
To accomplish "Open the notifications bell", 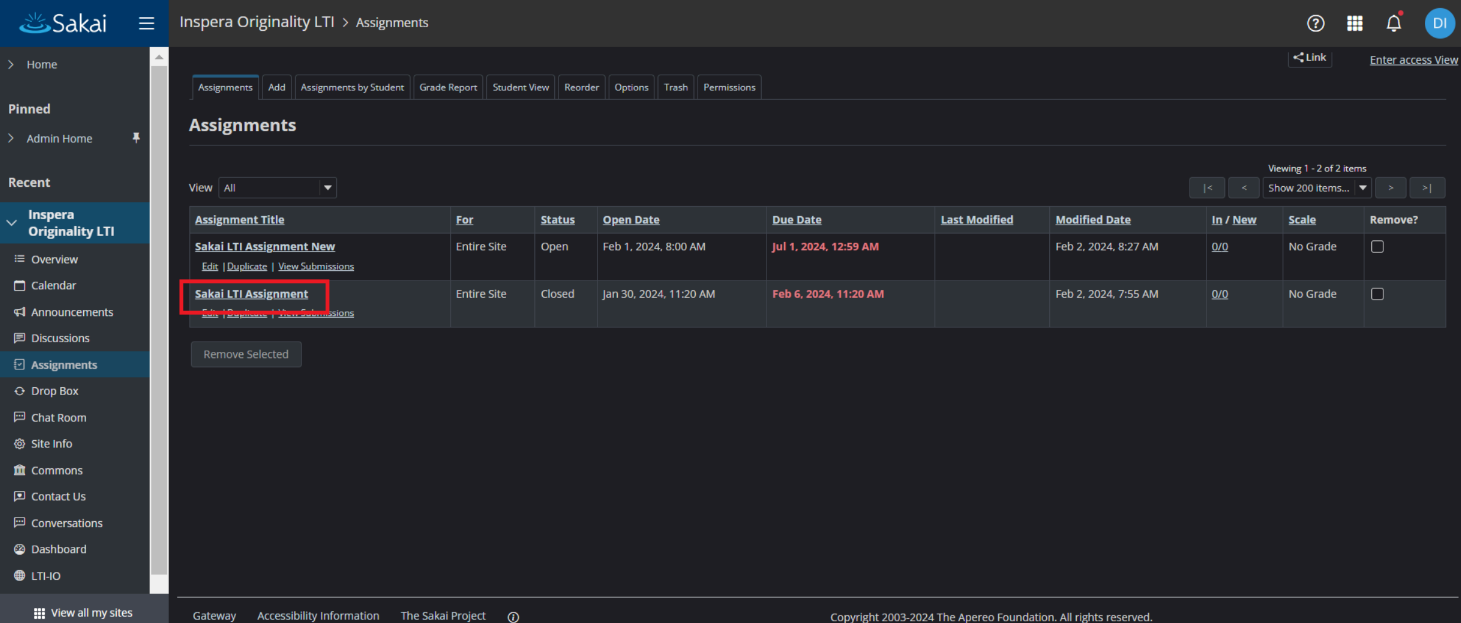I will [x=1393, y=23].
